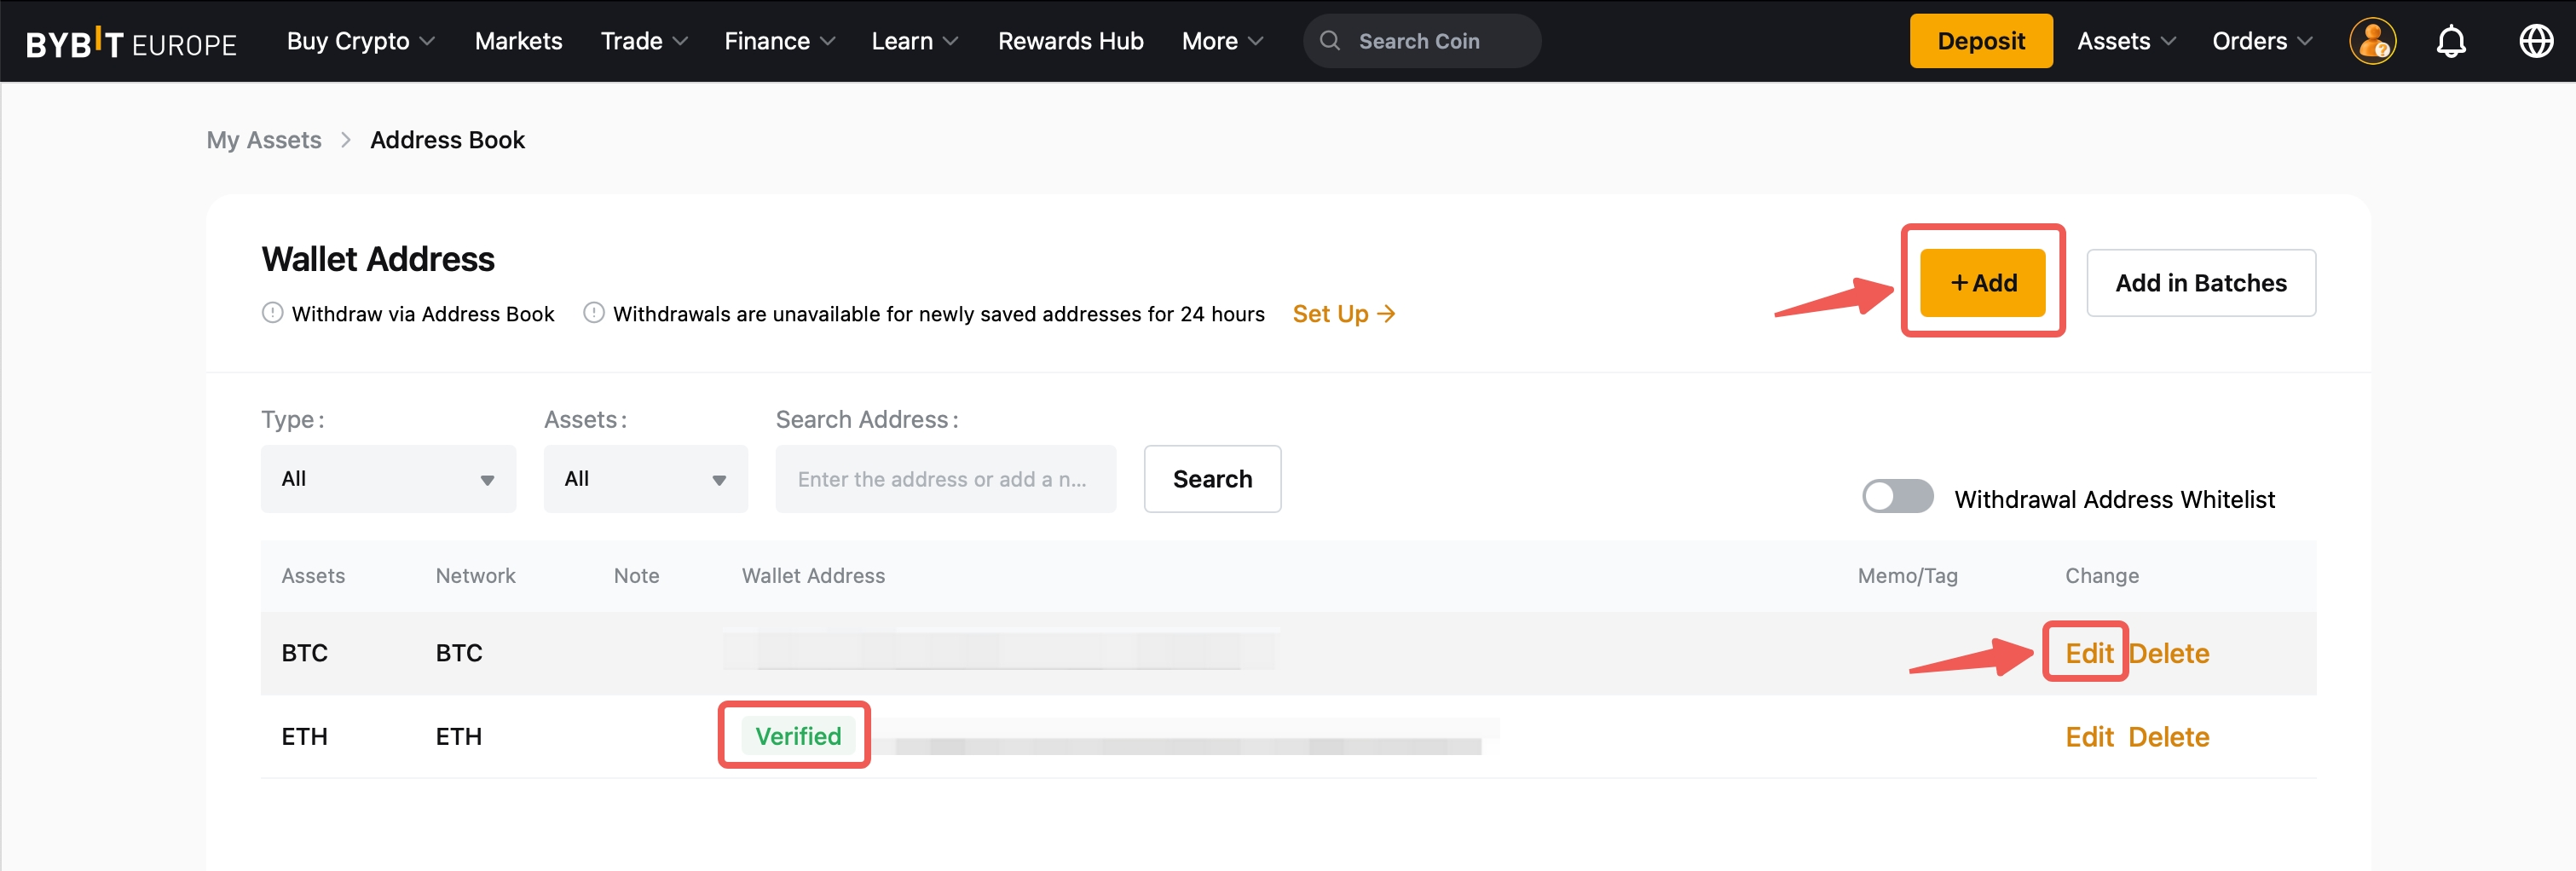This screenshot has width=2576, height=871.
Task: Click the globe language icon
Action: point(2535,42)
